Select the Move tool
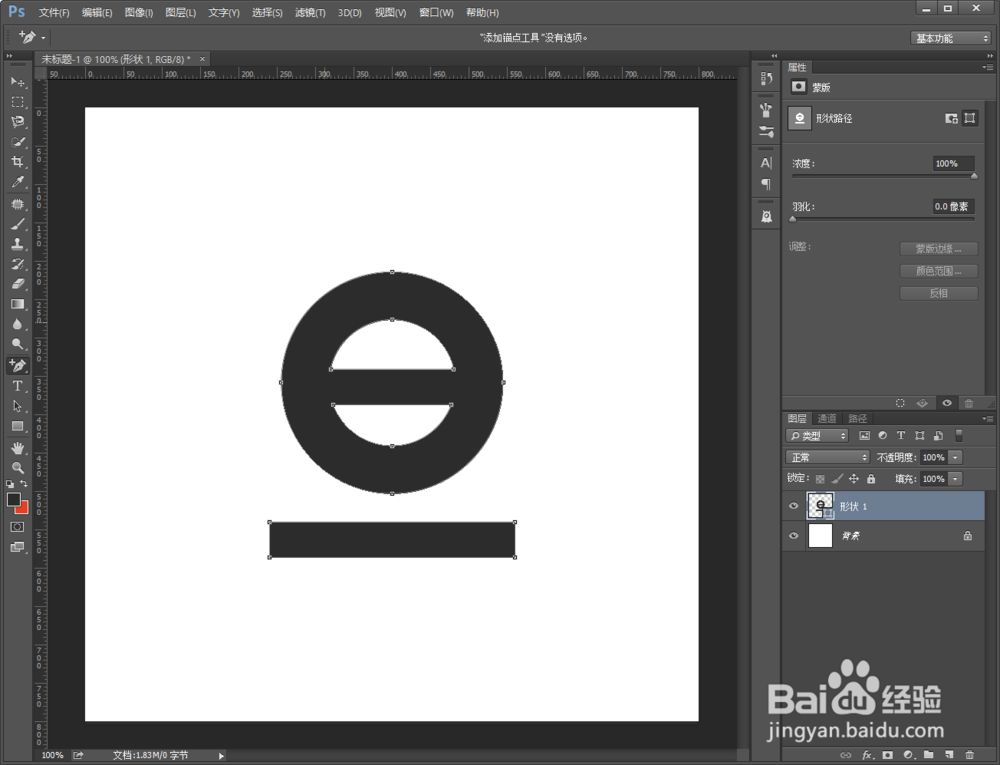 point(17,82)
